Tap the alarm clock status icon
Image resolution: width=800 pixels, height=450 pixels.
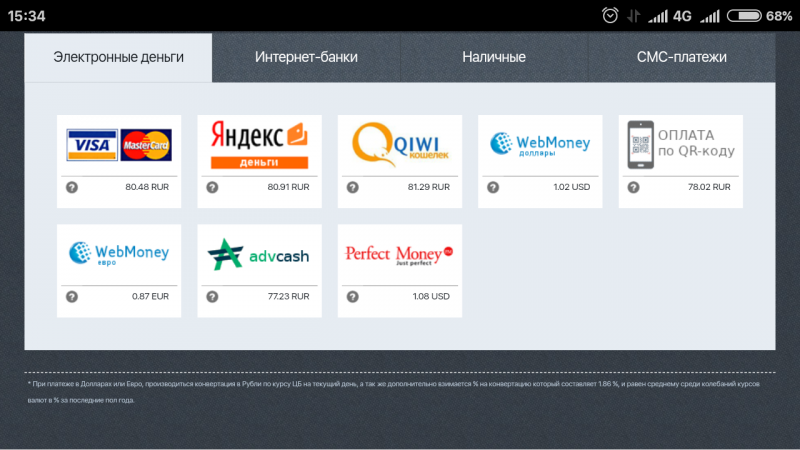pyautogui.click(x=610, y=15)
